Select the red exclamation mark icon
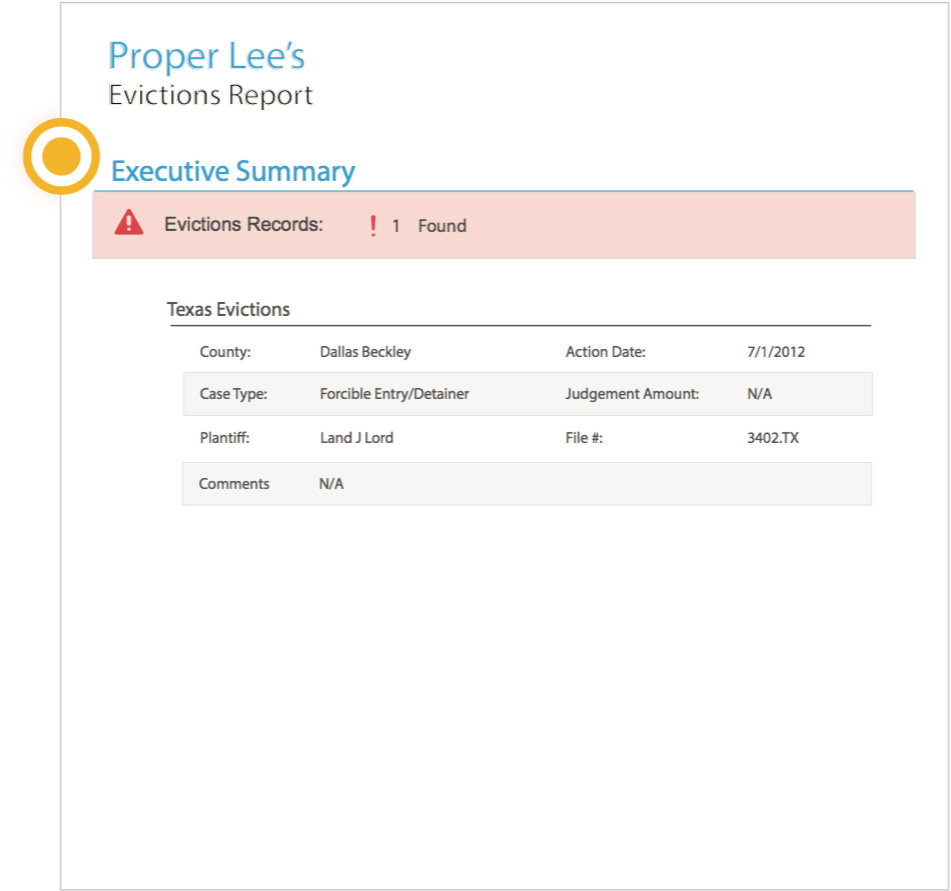951x891 pixels. (x=372, y=226)
